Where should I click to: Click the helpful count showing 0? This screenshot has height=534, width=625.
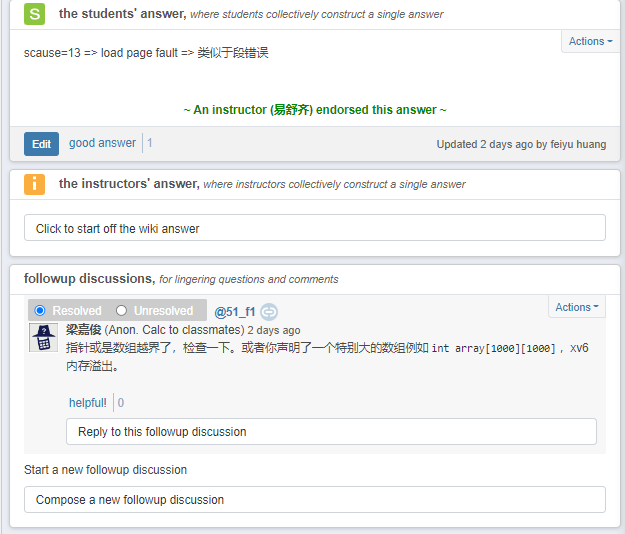(x=121, y=403)
